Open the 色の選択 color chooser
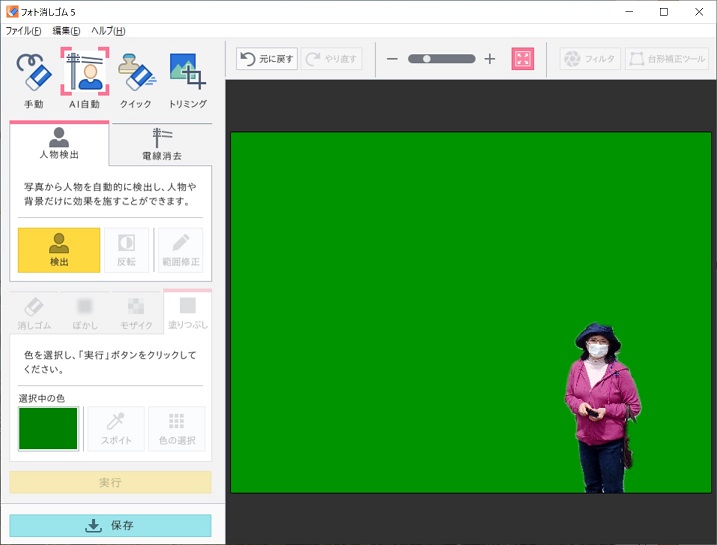The image size is (717, 545). (177, 428)
